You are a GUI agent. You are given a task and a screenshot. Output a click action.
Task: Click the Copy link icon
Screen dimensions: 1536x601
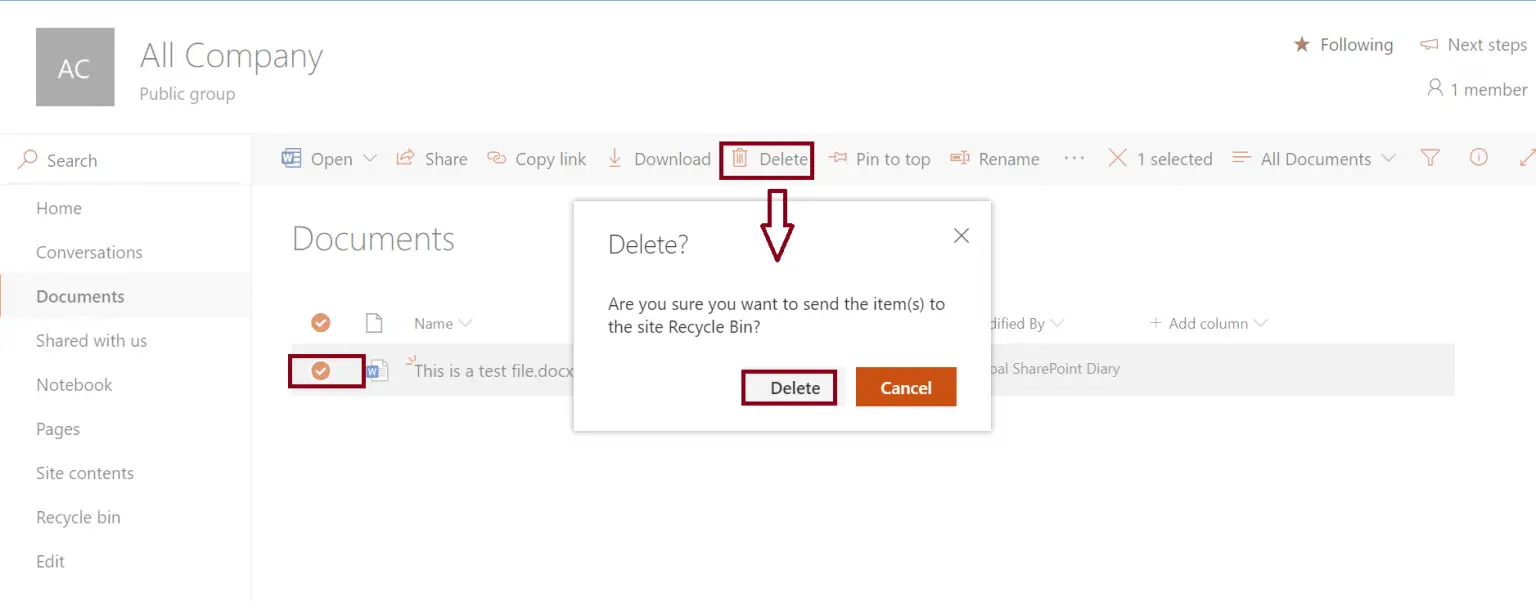[496, 158]
